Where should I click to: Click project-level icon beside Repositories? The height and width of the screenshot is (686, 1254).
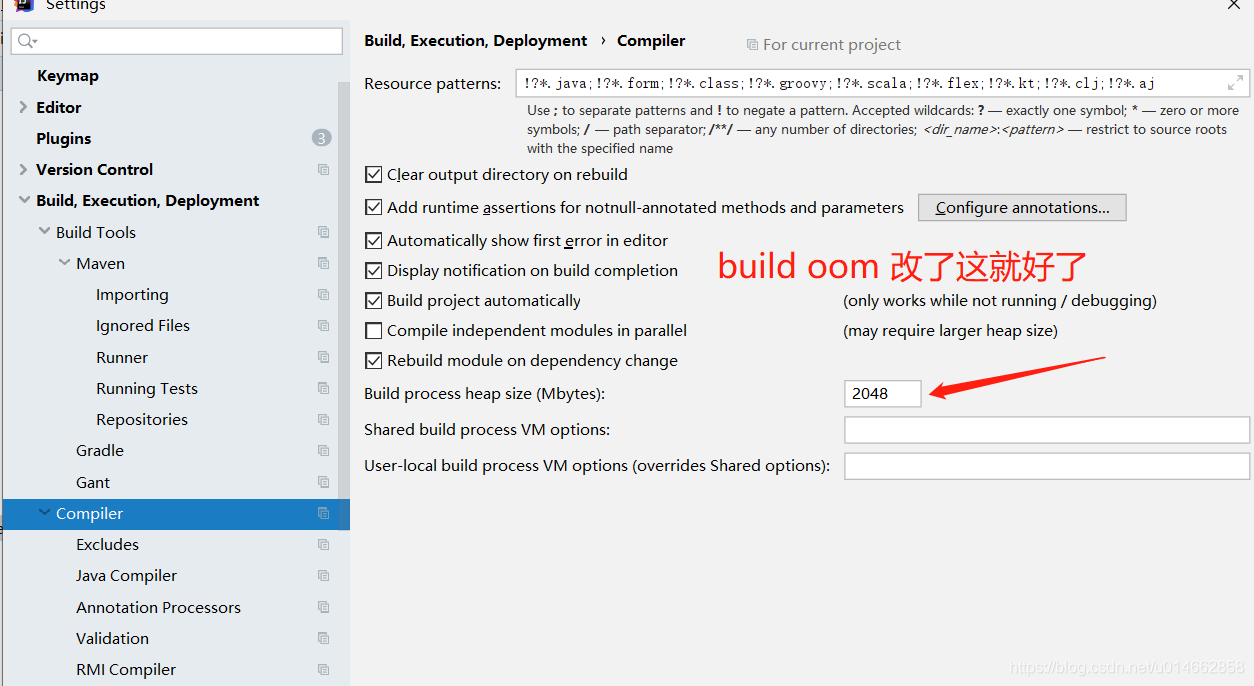tap(323, 420)
